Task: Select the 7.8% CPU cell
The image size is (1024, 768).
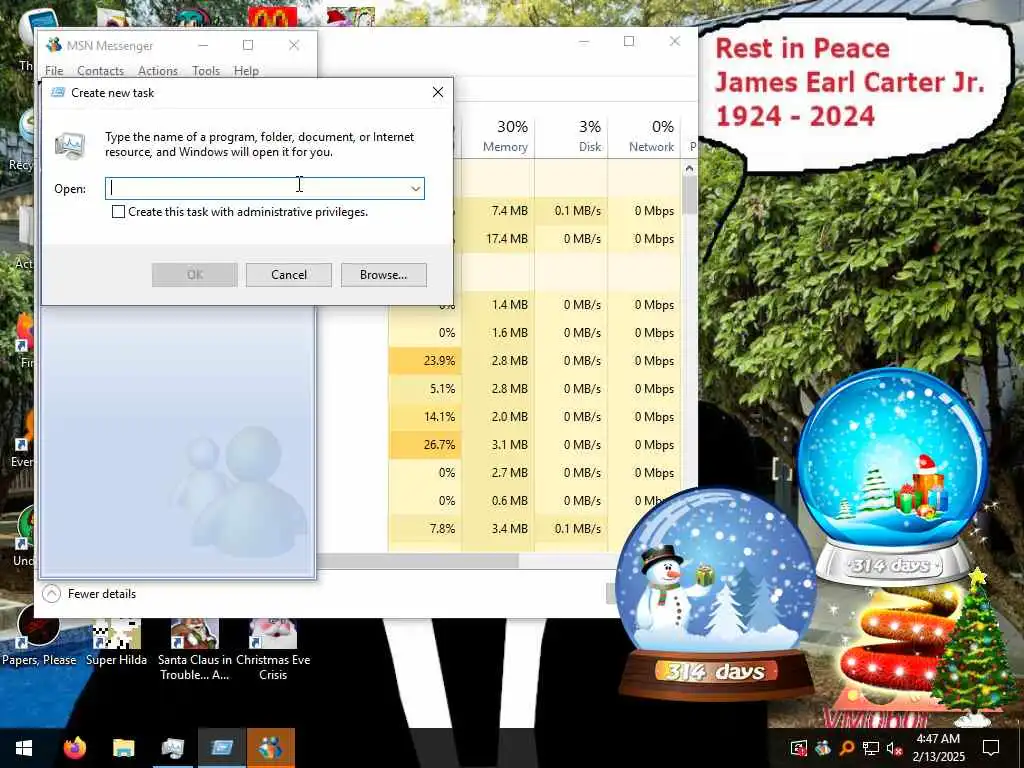Action: (425, 528)
